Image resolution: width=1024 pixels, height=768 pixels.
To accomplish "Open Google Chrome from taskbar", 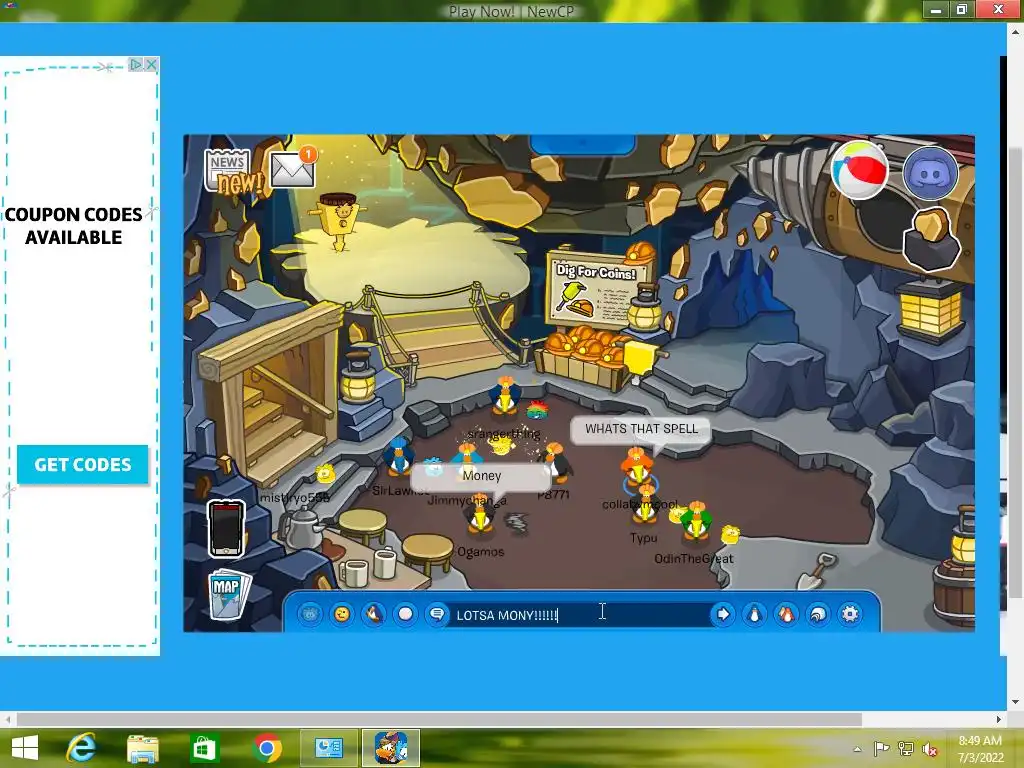I will pyautogui.click(x=266, y=748).
